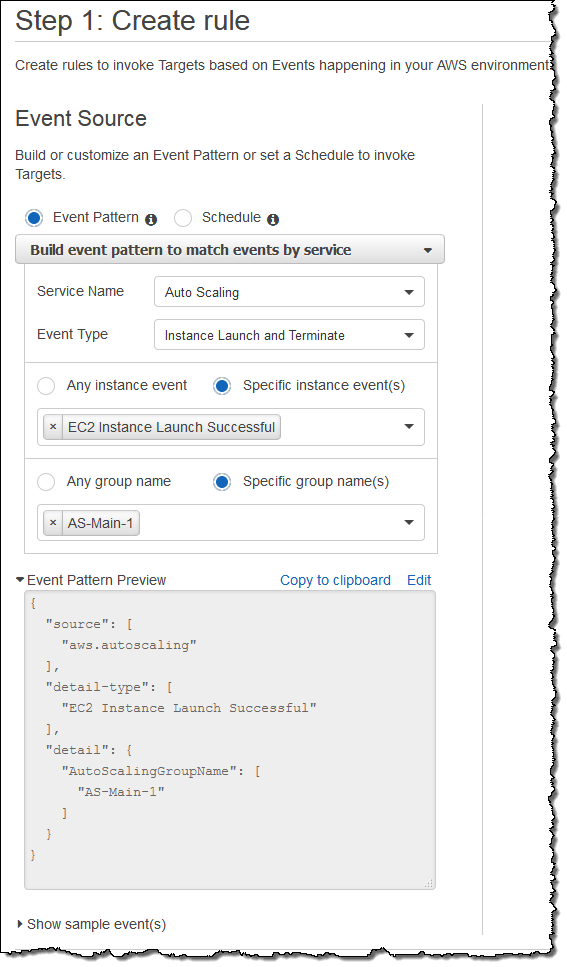The image size is (567, 967).
Task: Expand Show sample event(s)
Action: tap(91, 924)
